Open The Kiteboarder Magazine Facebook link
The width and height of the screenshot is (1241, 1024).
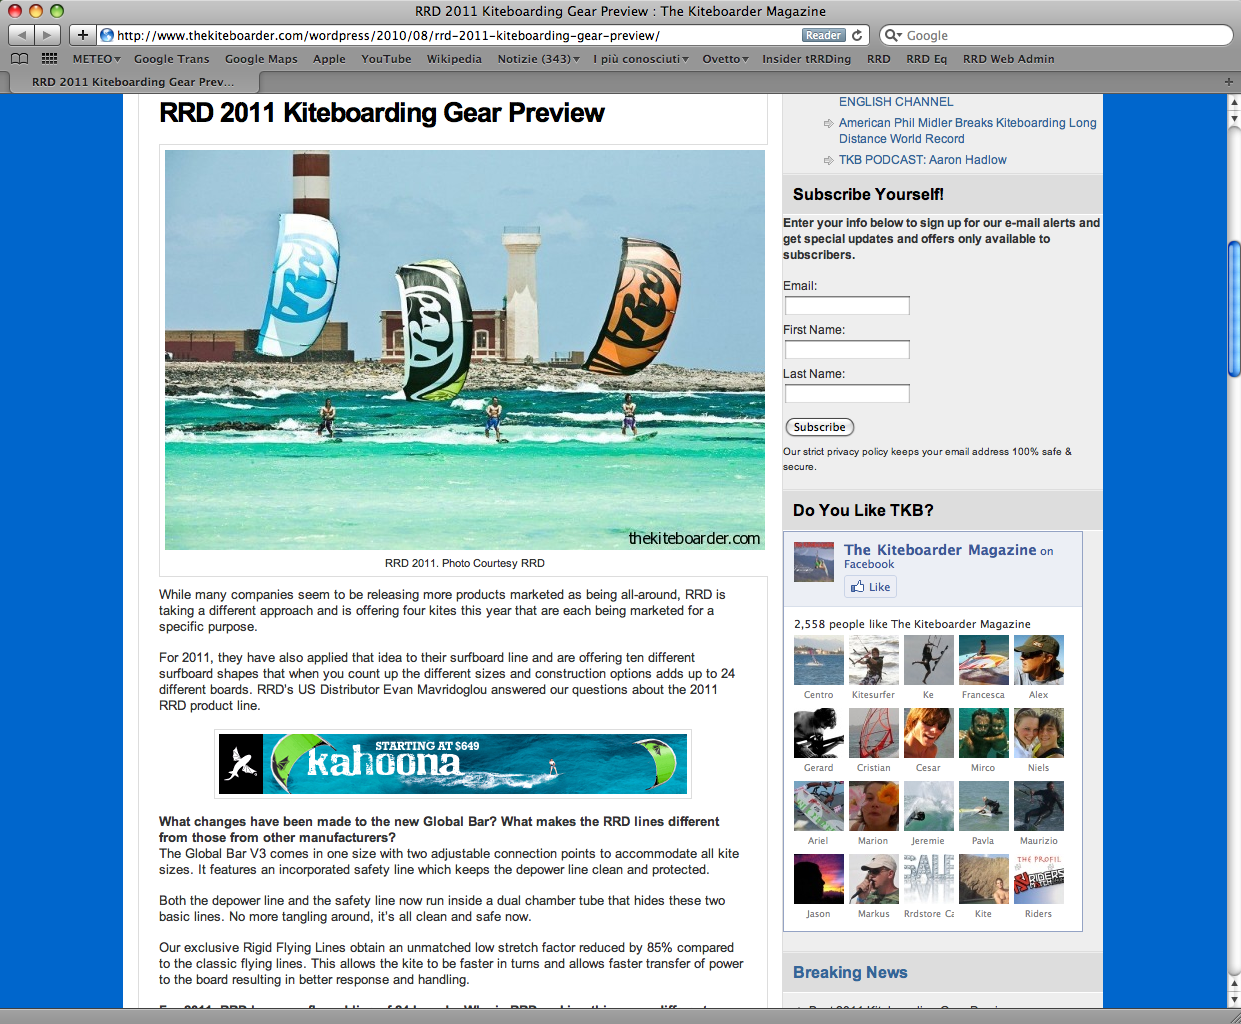[x=940, y=550]
